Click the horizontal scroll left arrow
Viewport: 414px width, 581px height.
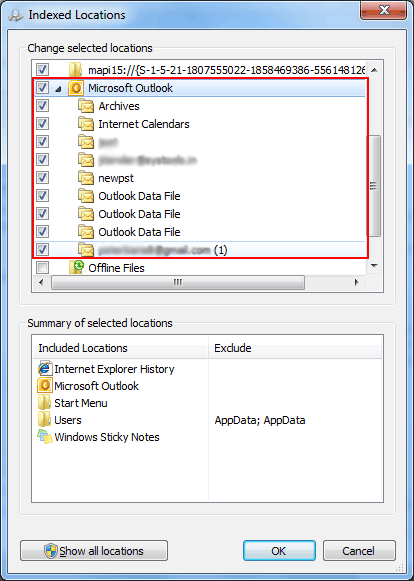coord(41,283)
